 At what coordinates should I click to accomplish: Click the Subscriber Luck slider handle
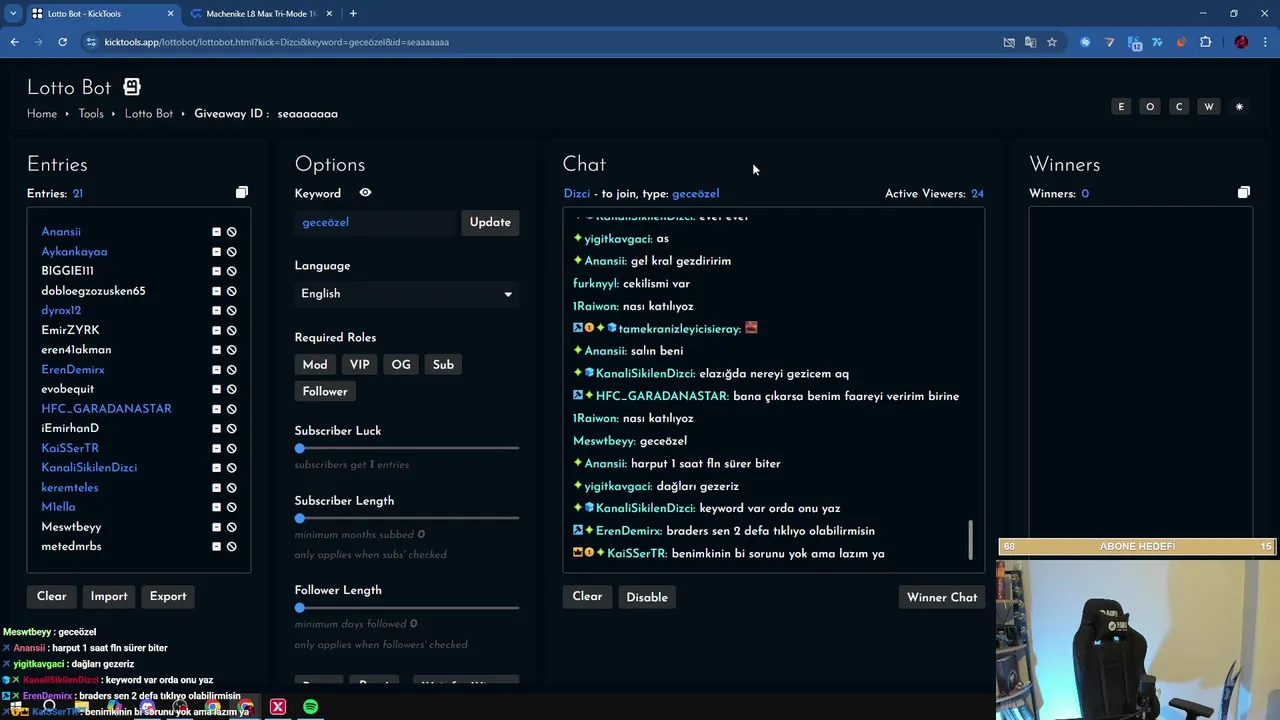(300, 448)
